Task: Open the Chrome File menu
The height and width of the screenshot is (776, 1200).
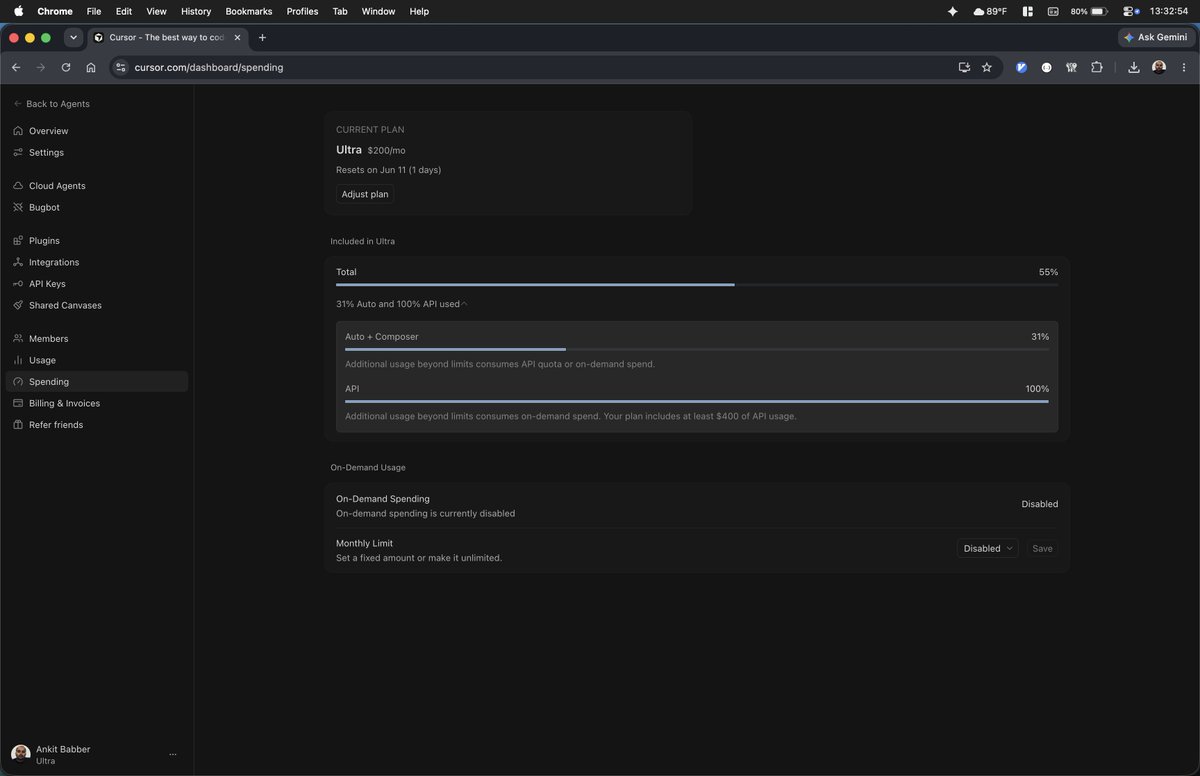Action: 94,11
